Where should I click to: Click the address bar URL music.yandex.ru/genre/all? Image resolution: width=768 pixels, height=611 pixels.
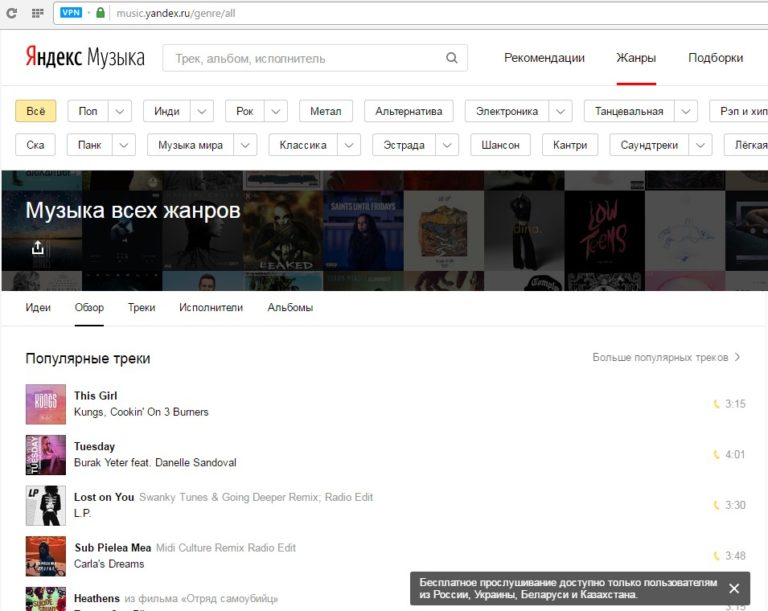pyautogui.click(x=176, y=13)
